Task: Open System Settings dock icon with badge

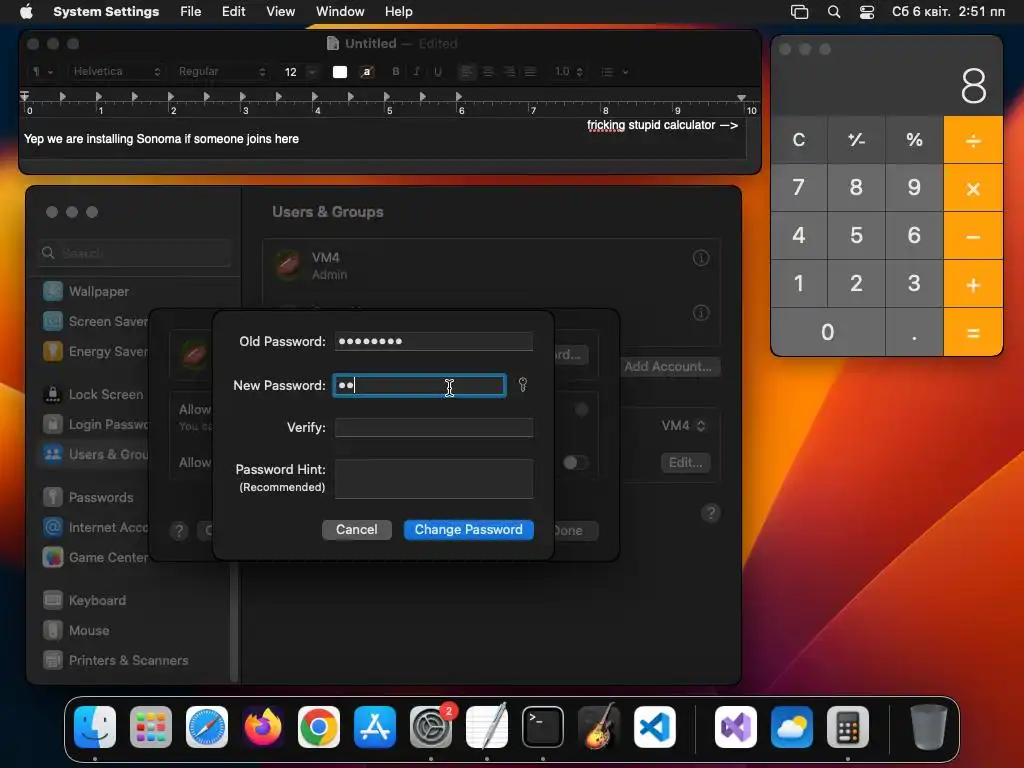Action: [x=431, y=727]
